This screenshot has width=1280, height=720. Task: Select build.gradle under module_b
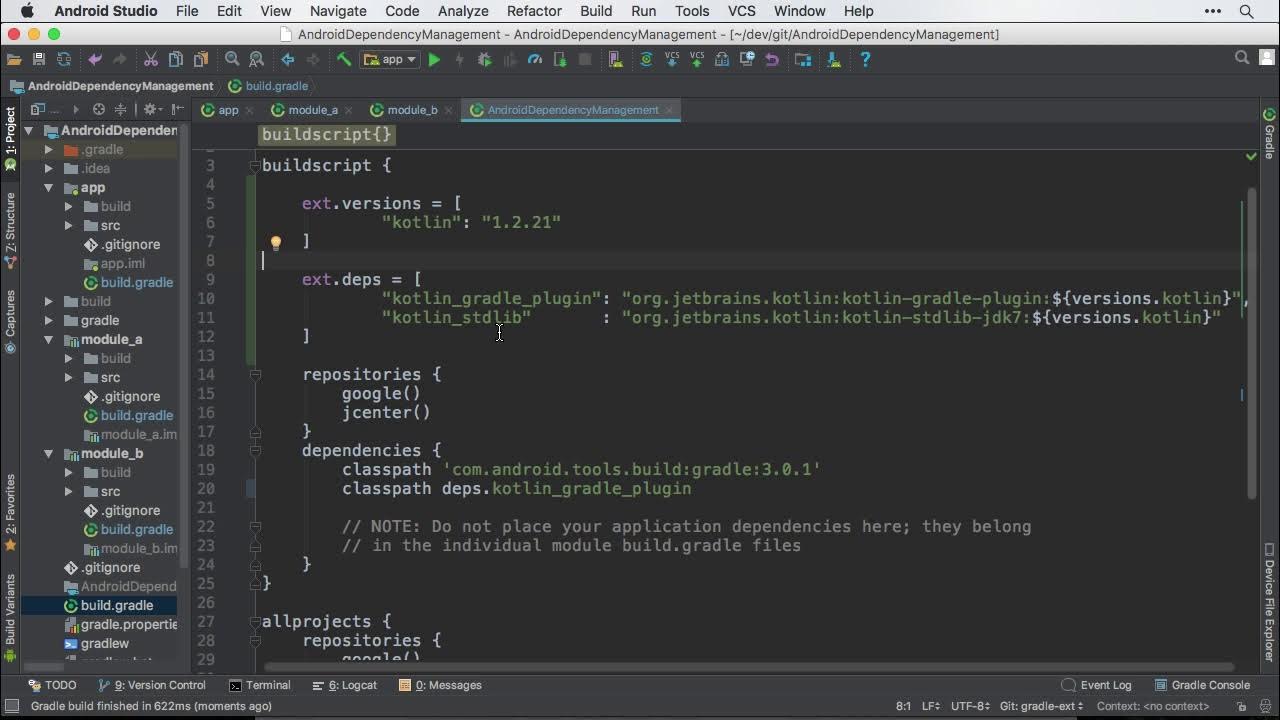(x=128, y=530)
